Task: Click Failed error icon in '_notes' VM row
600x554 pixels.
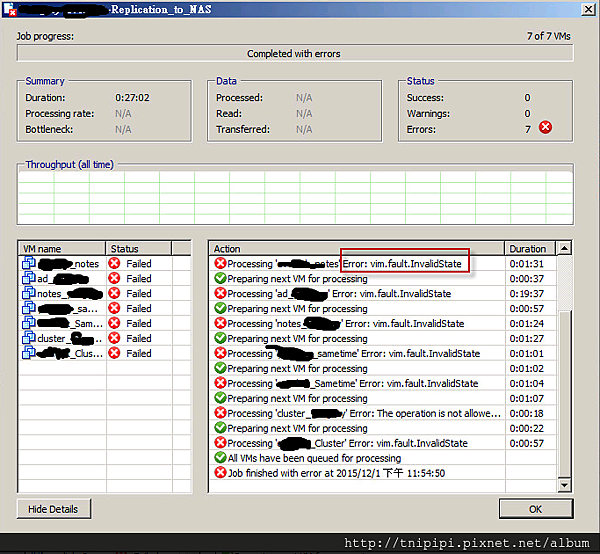Action: tap(114, 263)
